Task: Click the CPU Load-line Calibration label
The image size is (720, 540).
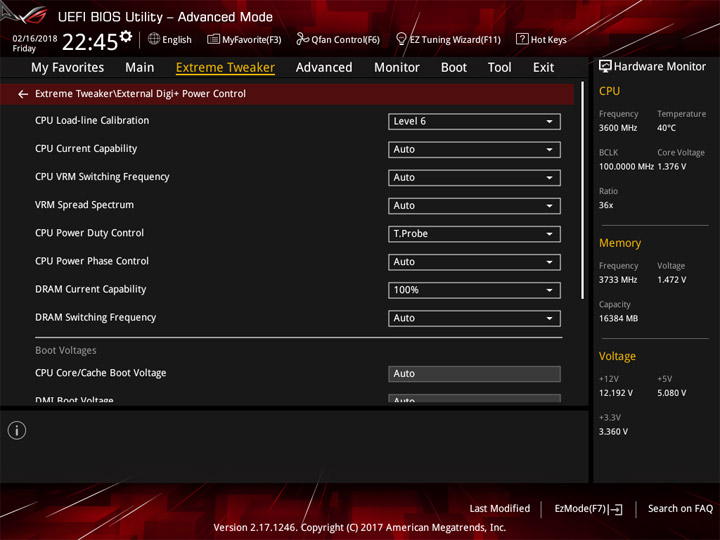Action: coord(92,121)
